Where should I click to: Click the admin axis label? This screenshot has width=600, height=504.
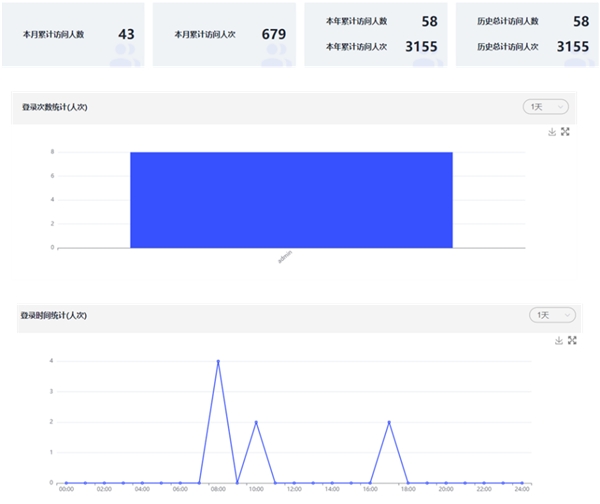(x=285, y=257)
